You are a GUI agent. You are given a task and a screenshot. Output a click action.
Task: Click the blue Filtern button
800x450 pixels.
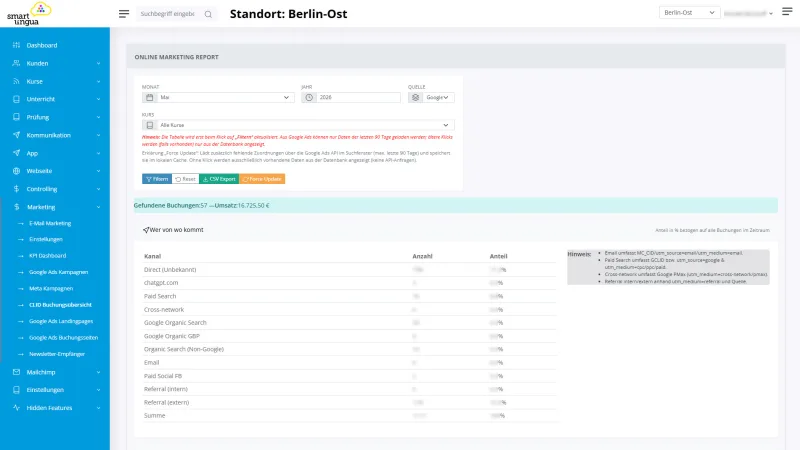point(157,179)
